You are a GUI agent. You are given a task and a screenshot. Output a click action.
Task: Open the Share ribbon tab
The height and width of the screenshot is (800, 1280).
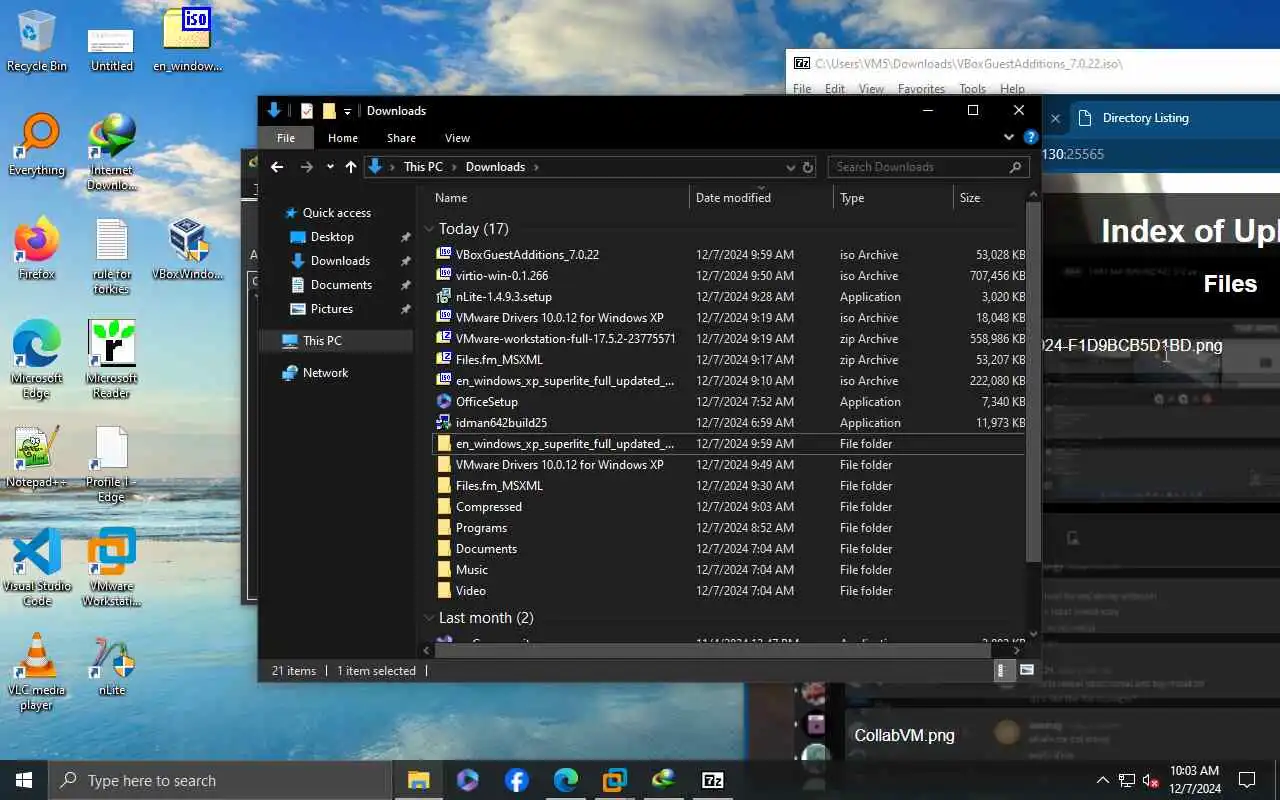click(401, 138)
